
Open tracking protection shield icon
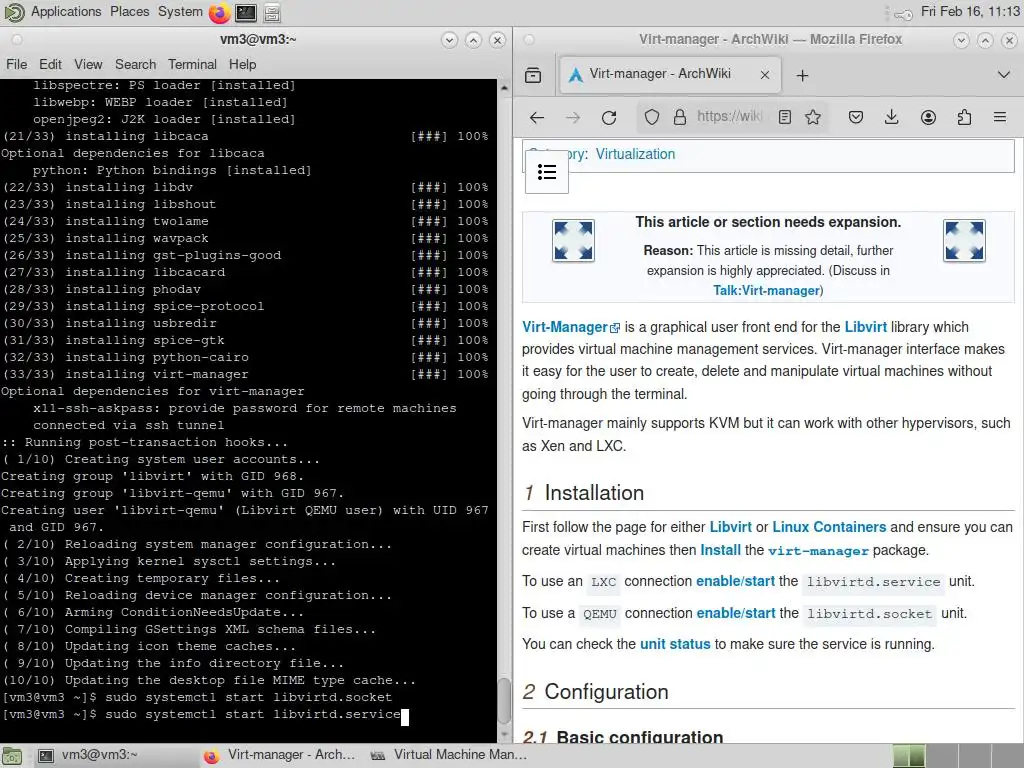(x=652, y=117)
